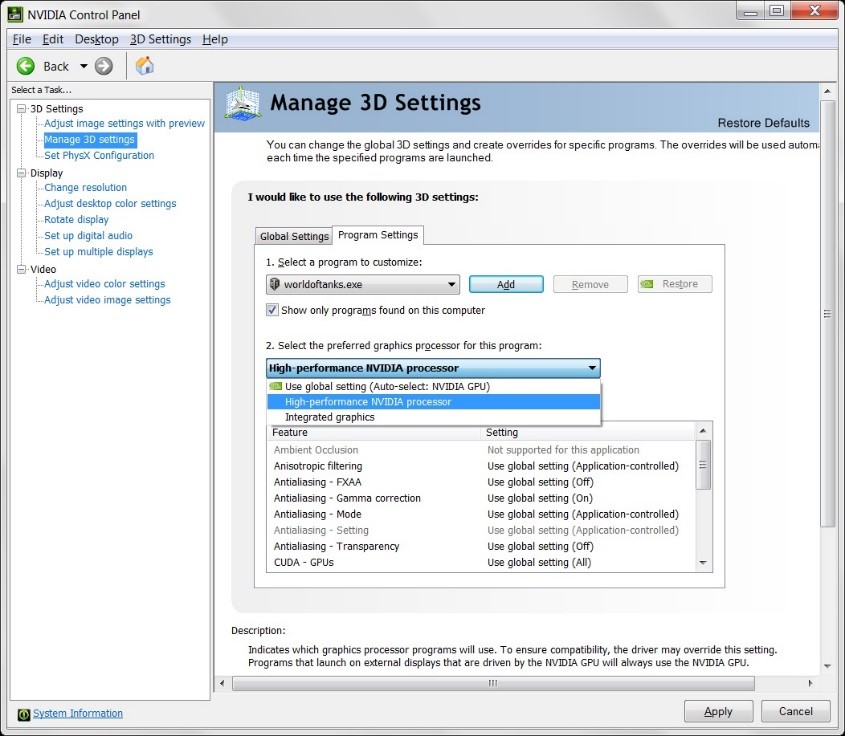Open Set PhysX Configuration in tree
This screenshot has width=845, height=736.
pos(99,156)
